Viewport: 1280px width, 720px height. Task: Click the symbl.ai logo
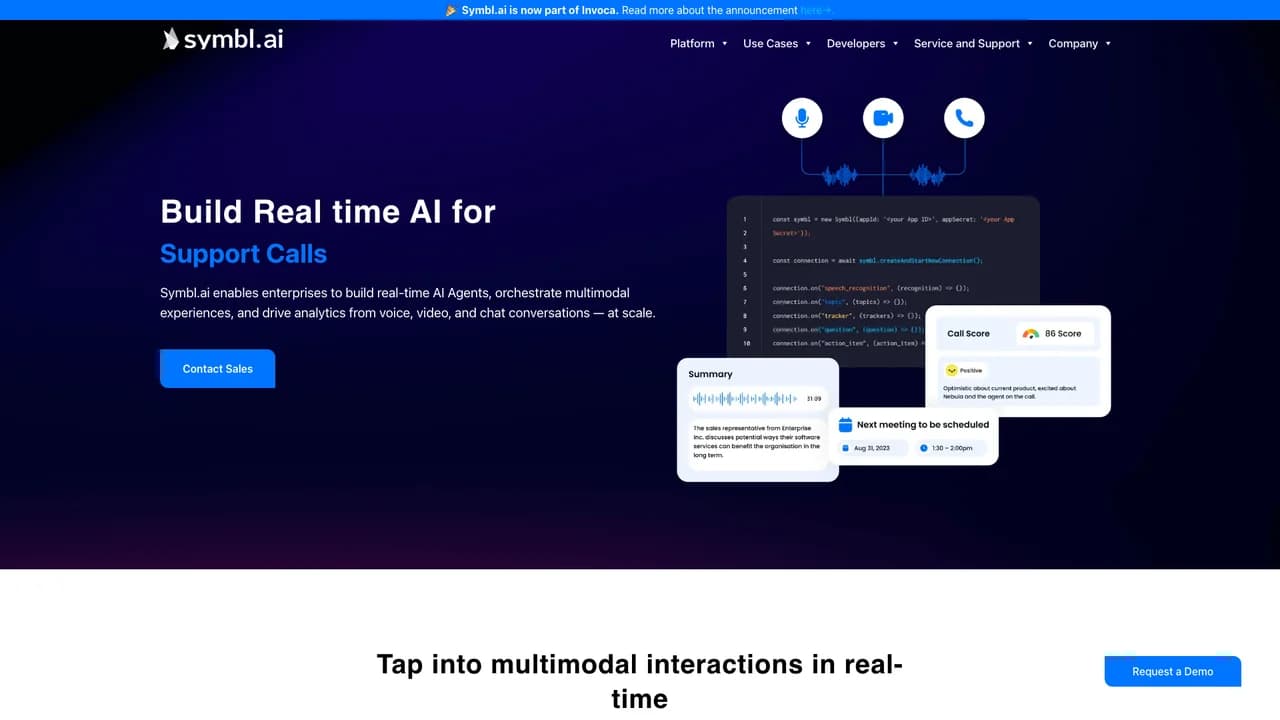coord(222,39)
